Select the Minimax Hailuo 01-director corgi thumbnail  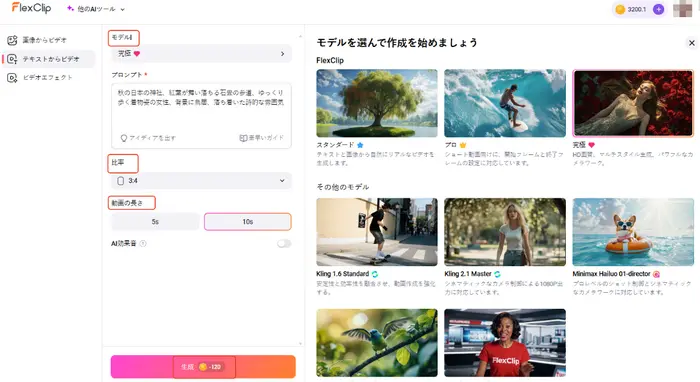pos(633,232)
